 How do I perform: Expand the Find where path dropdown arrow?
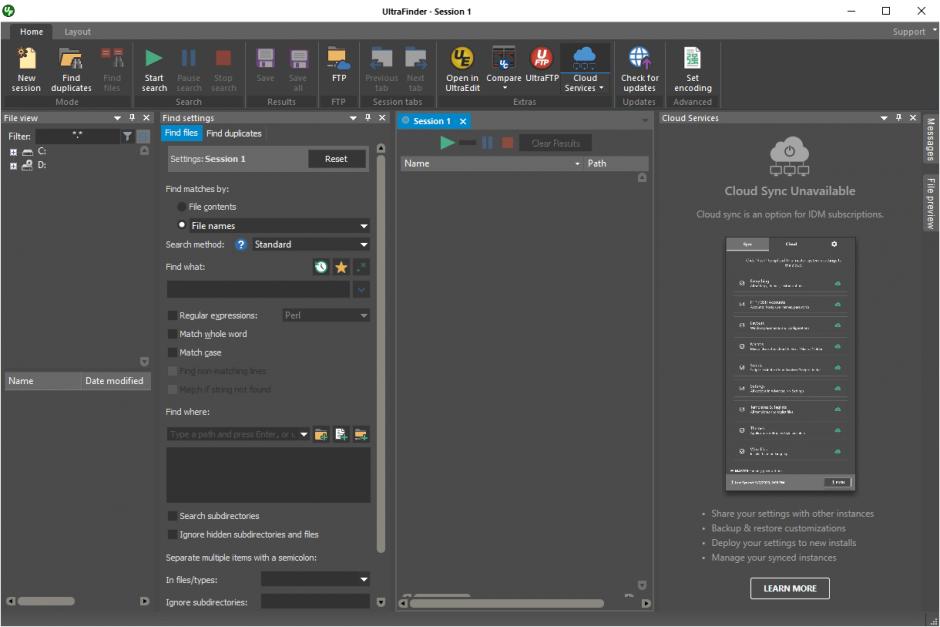[304, 435]
